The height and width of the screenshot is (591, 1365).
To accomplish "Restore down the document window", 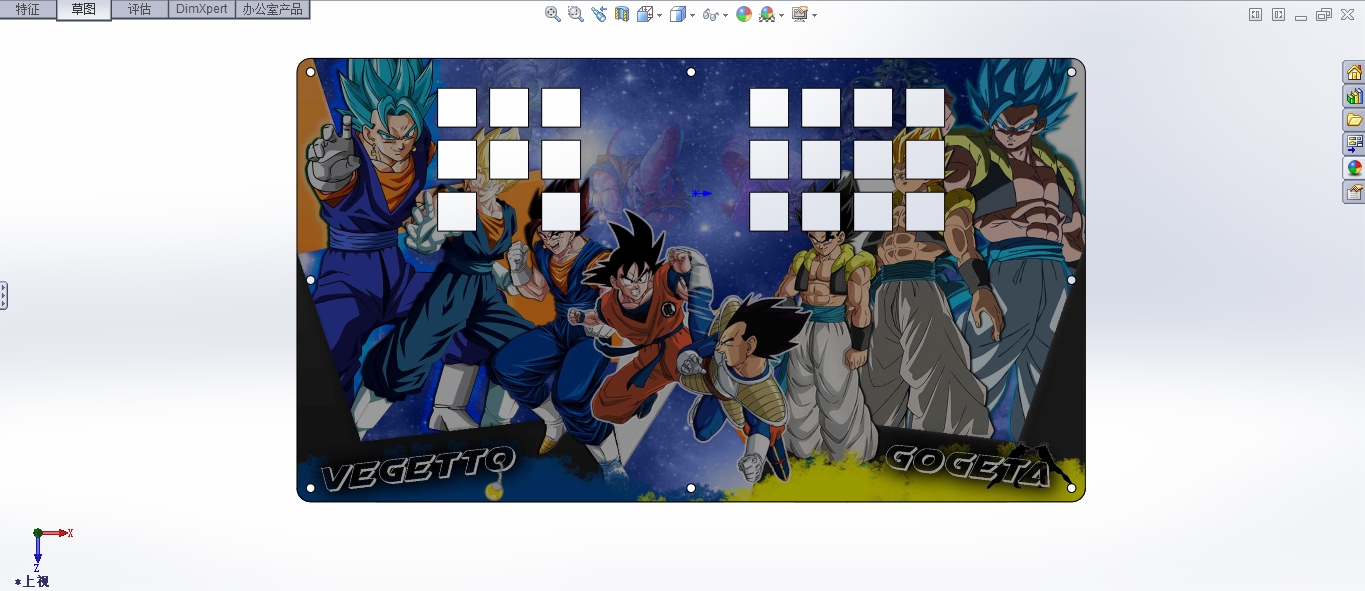I will pyautogui.click(x=1324, y=14).
